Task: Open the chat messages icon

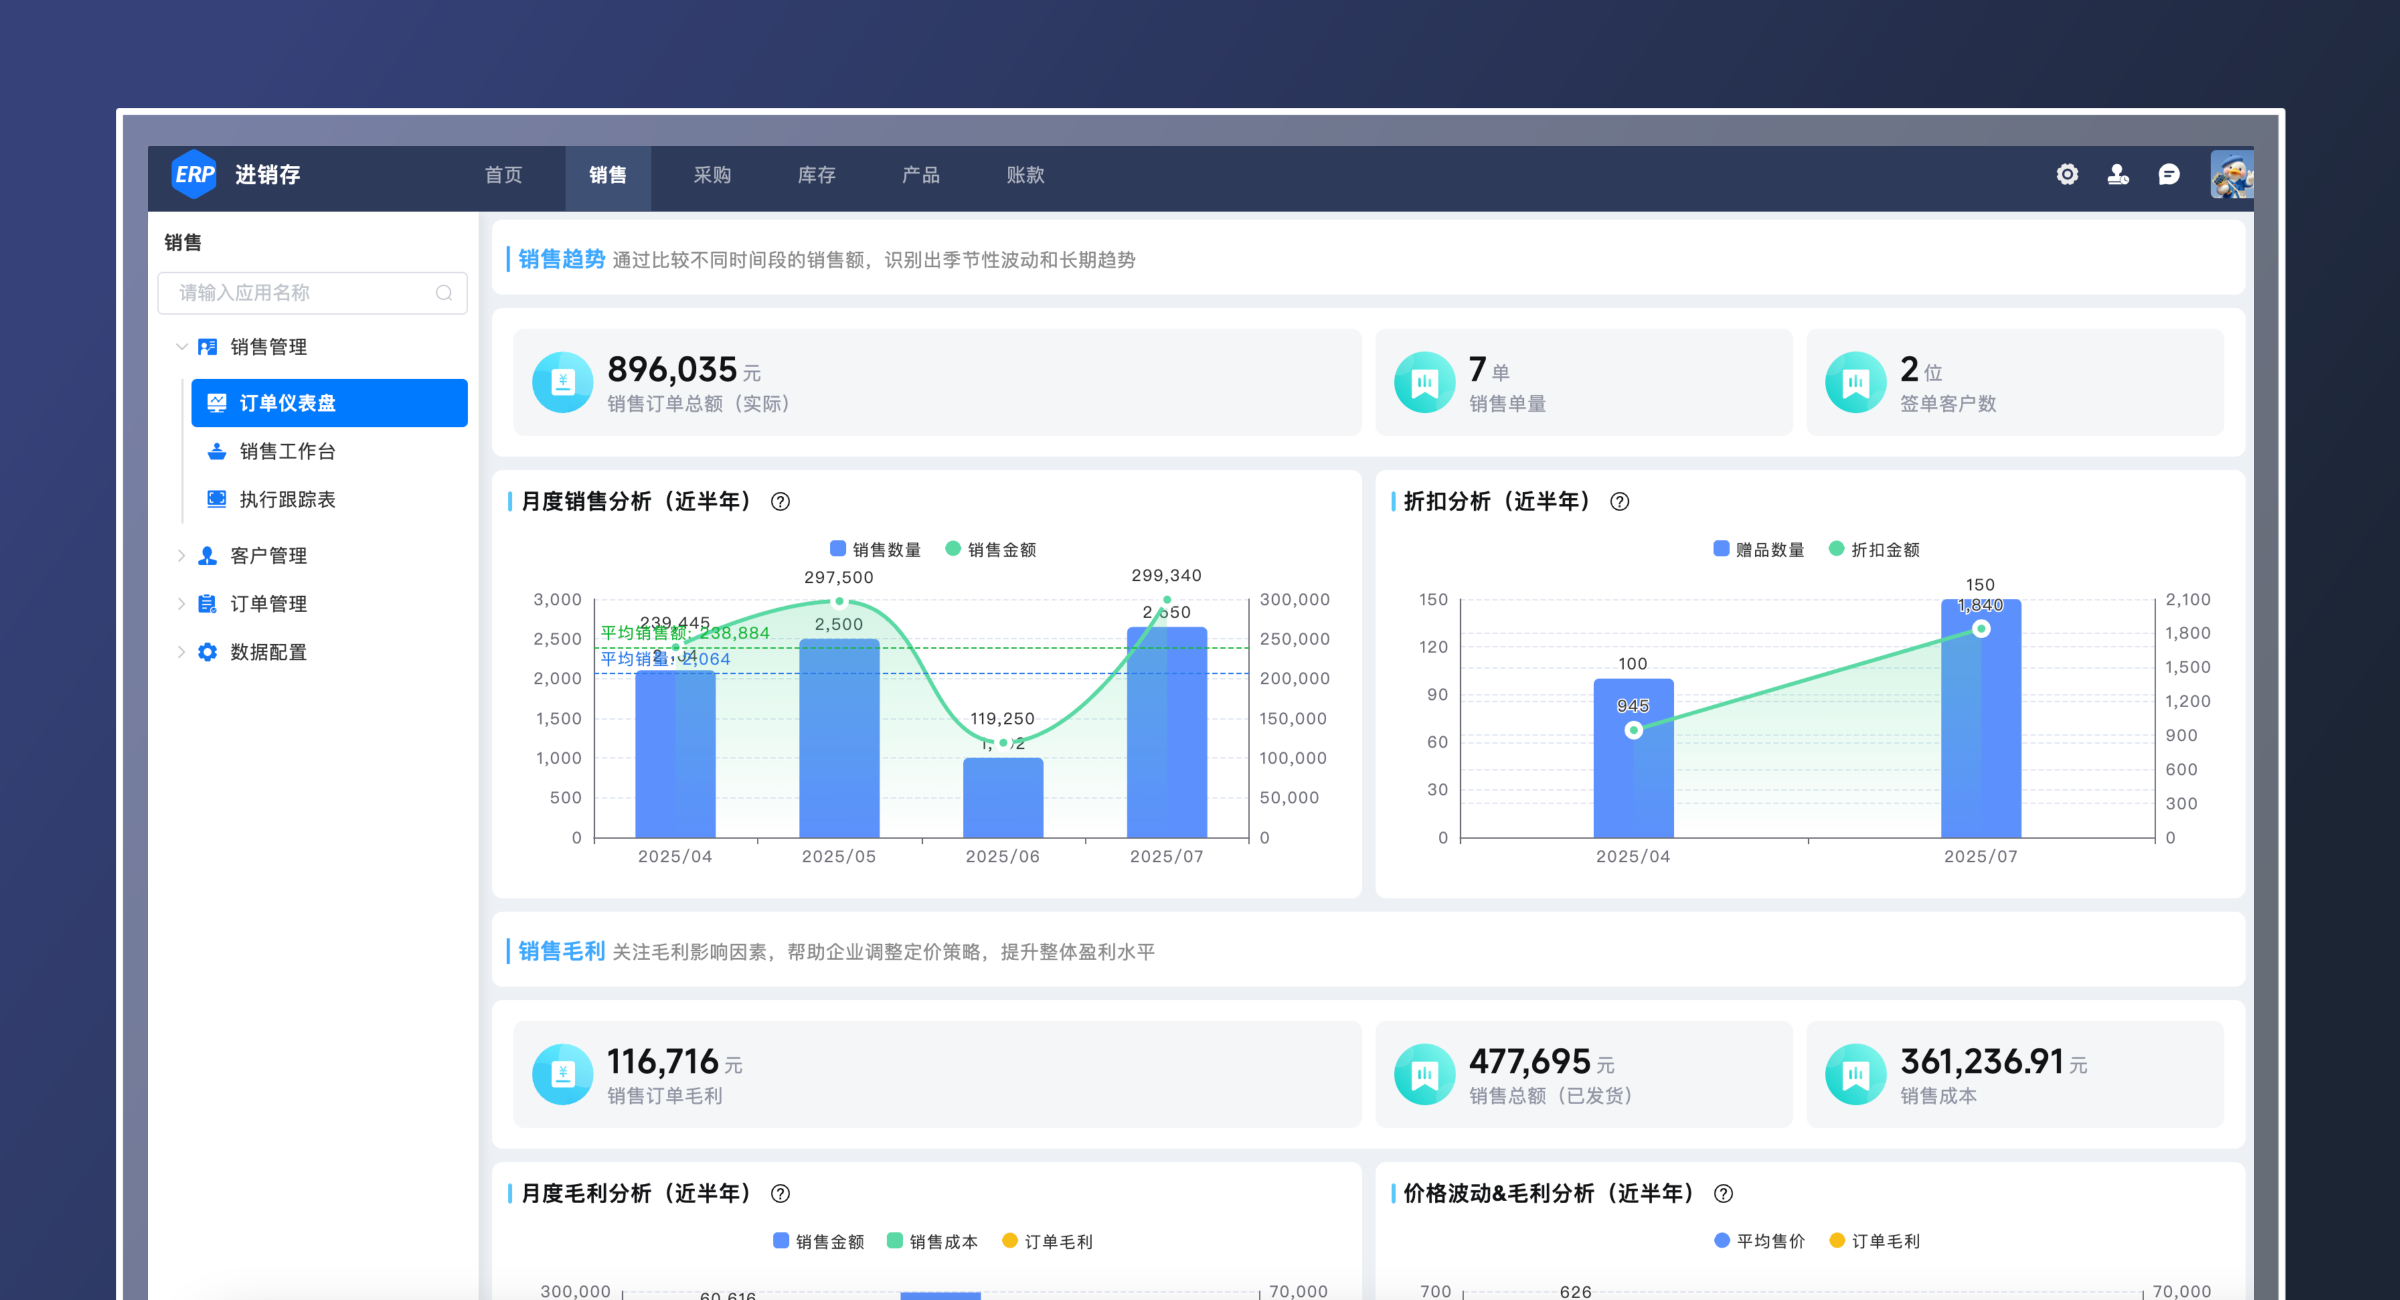Action: click(2169, 175)
